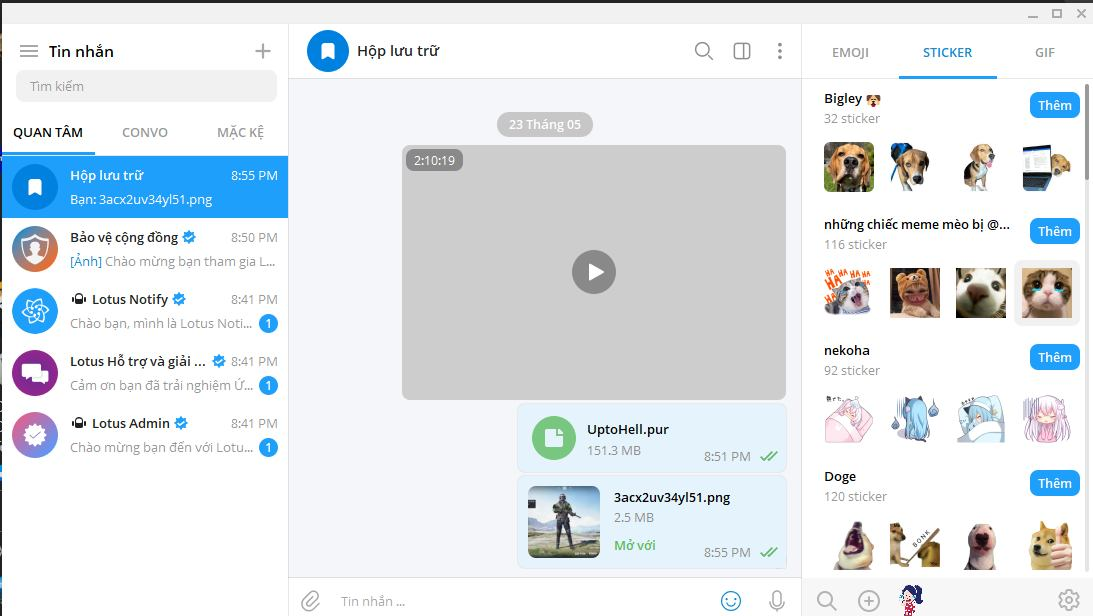Add the những chiếc meme mèo sticker pack
The width and height of the screenshot is (1093, 616).
(x=1055, y=231)
